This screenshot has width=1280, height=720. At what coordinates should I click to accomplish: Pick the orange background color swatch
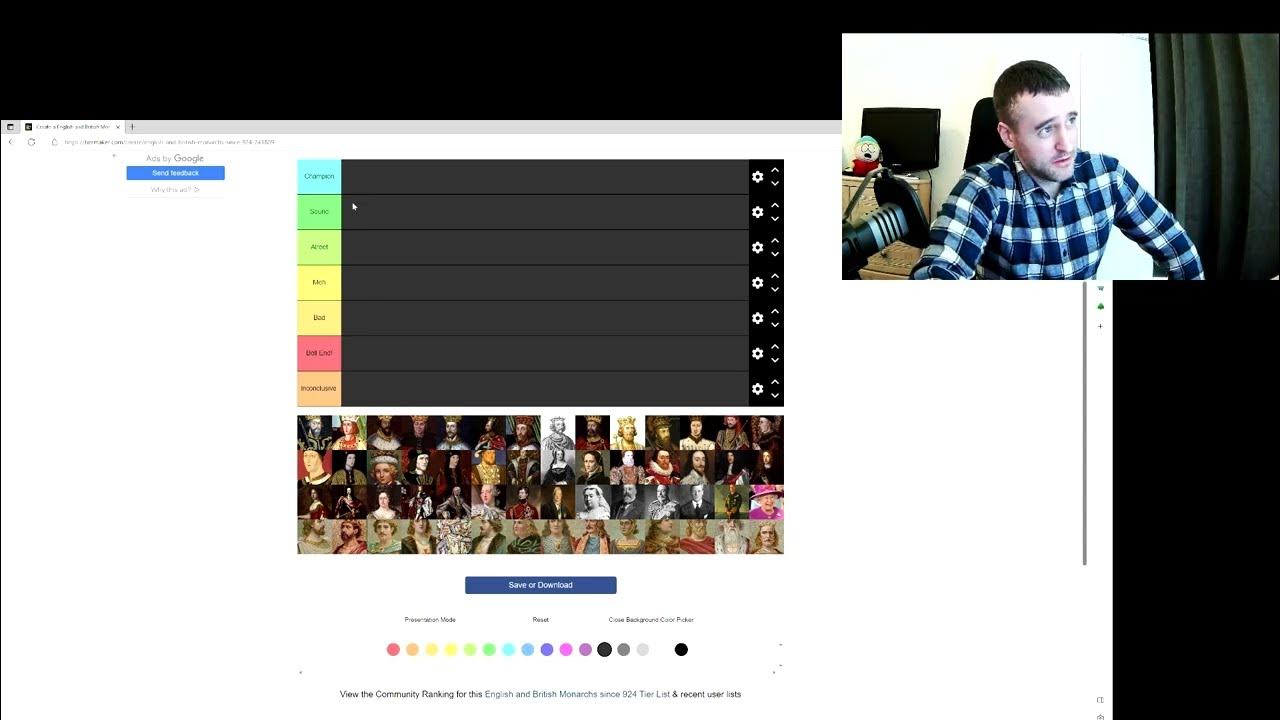412,650
